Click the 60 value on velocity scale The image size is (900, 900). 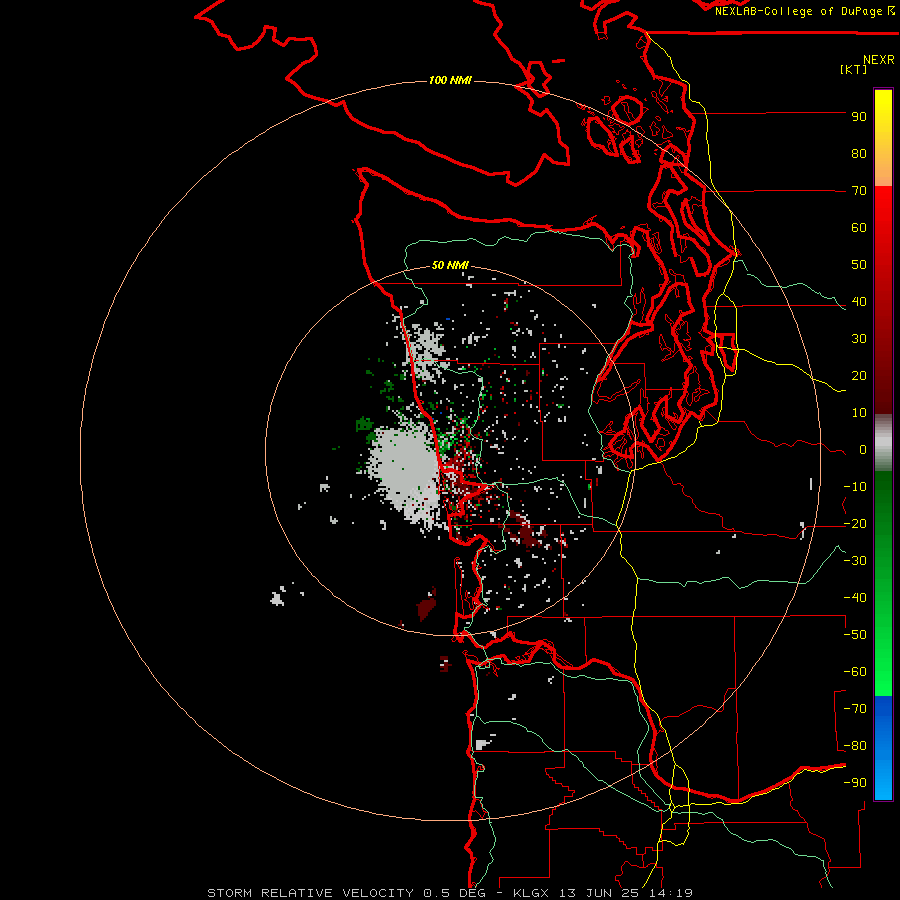tap(859, 228)
